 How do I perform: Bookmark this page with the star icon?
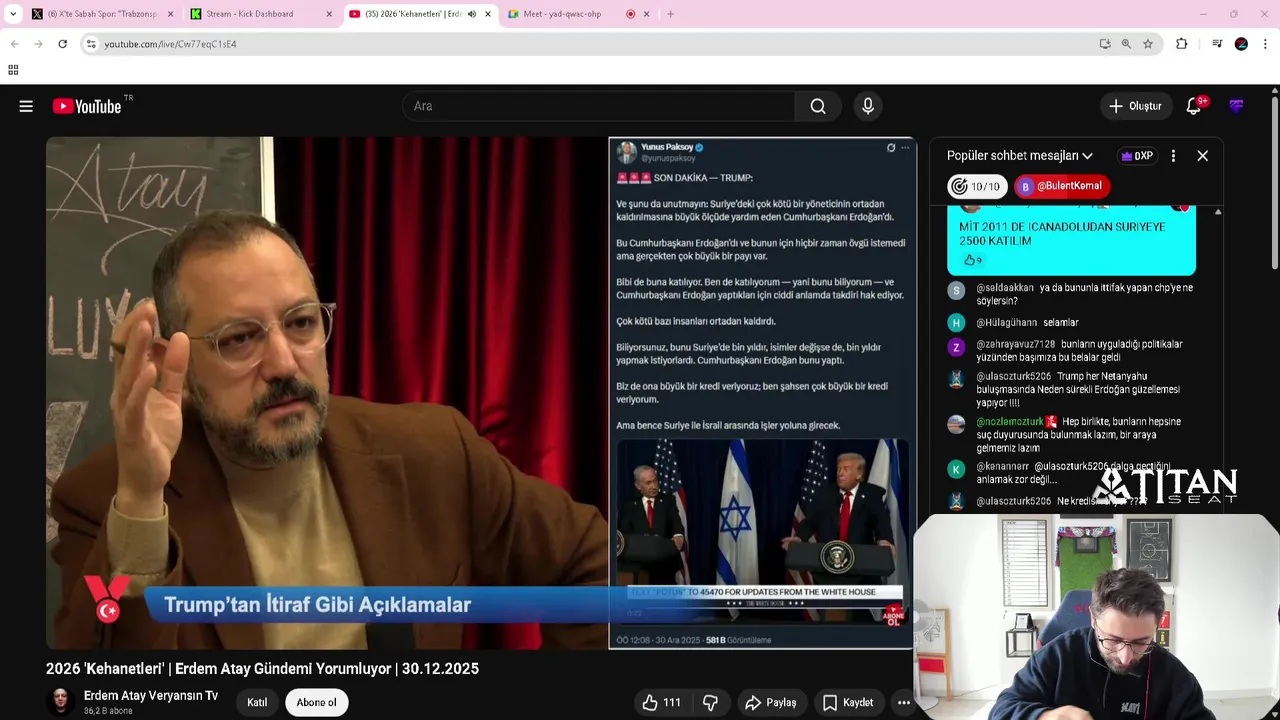click(x=1148, y=44)
